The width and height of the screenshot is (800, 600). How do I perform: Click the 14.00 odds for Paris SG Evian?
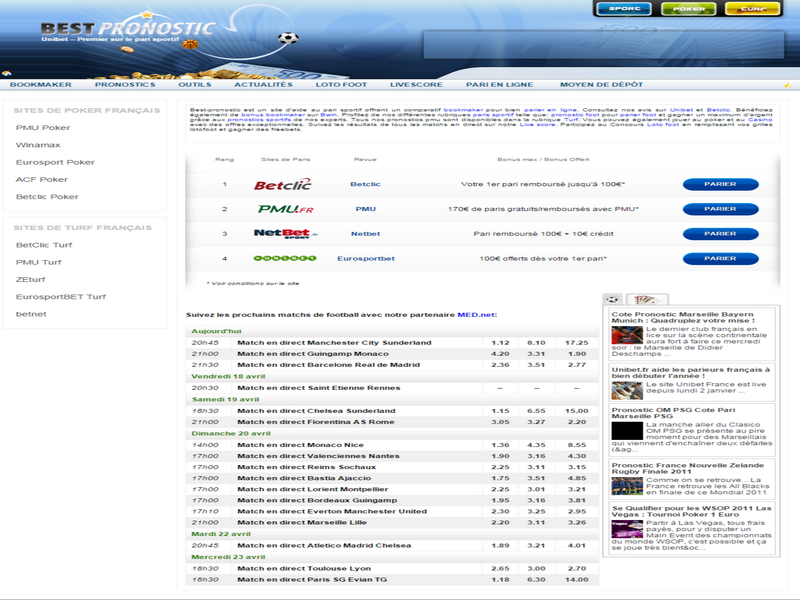[577, 580]
